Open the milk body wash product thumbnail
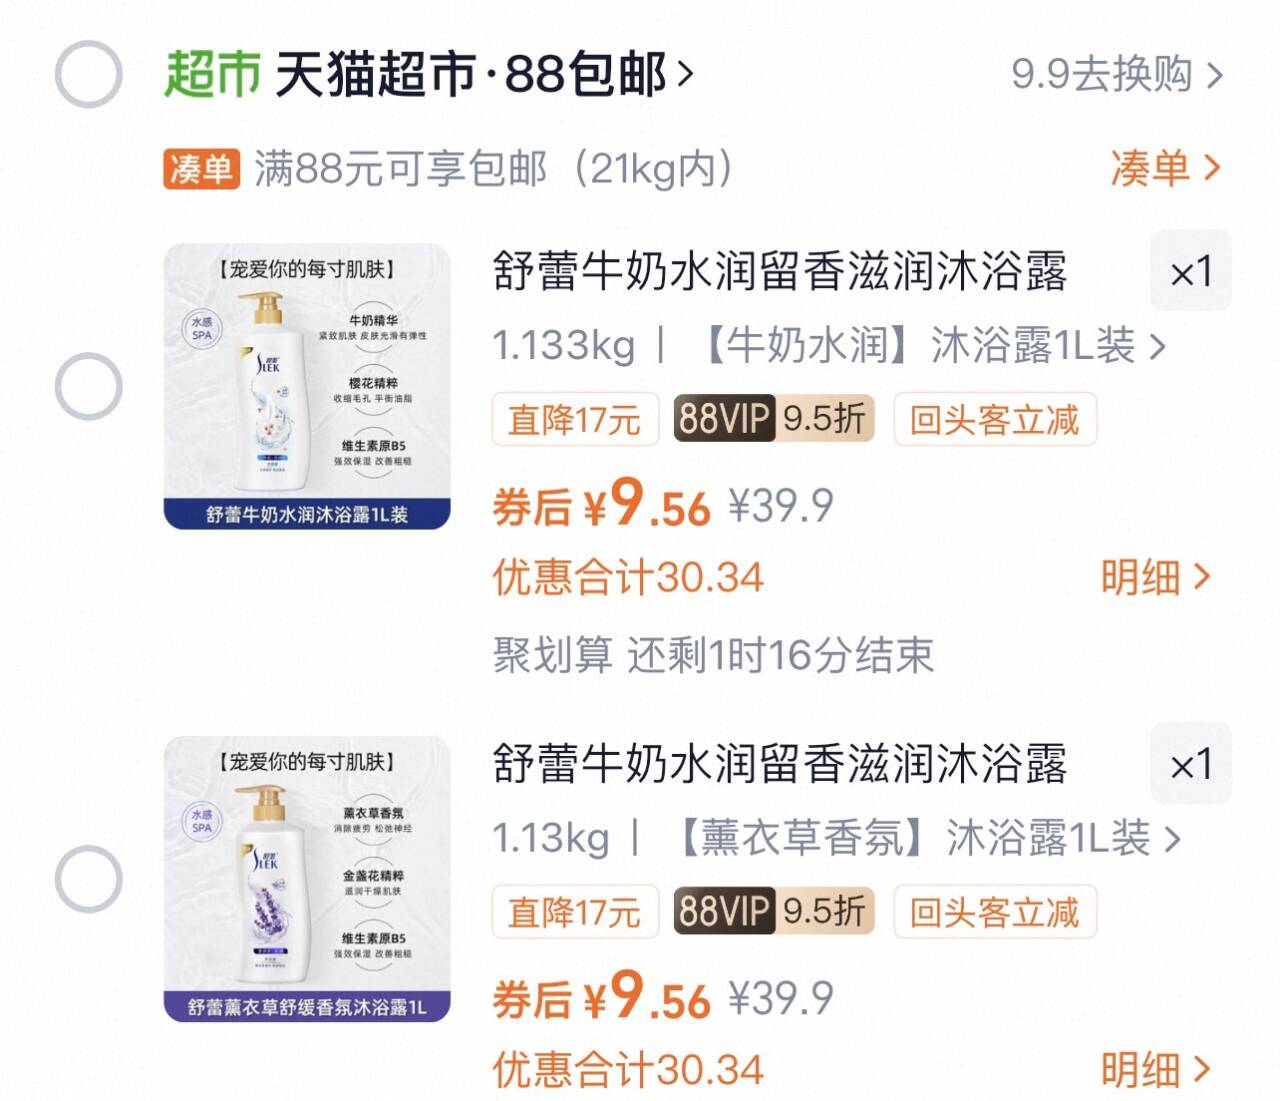 point(307,386)
